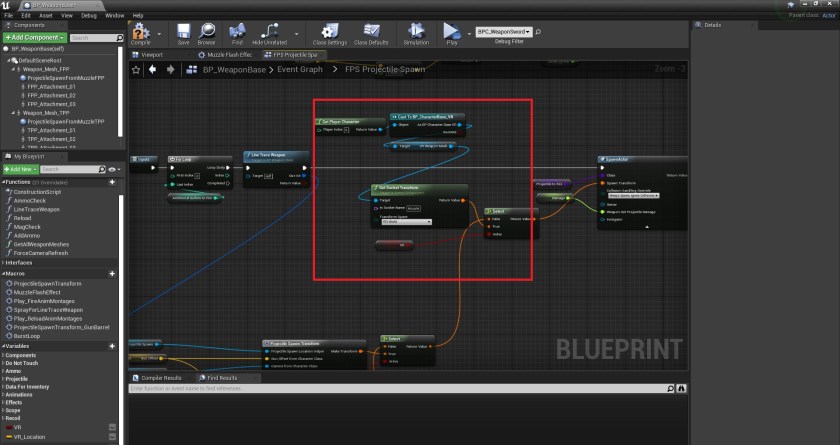Image resolution: width=840 pixels, height=445 pixels.
Task: Bookmark the graph with the star icon
Action: tap(136, 70)
